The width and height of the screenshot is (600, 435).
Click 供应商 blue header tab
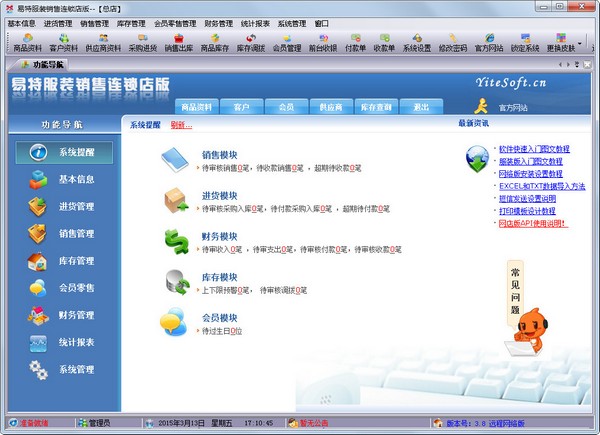pyautogui.click(x=331, y=107)
